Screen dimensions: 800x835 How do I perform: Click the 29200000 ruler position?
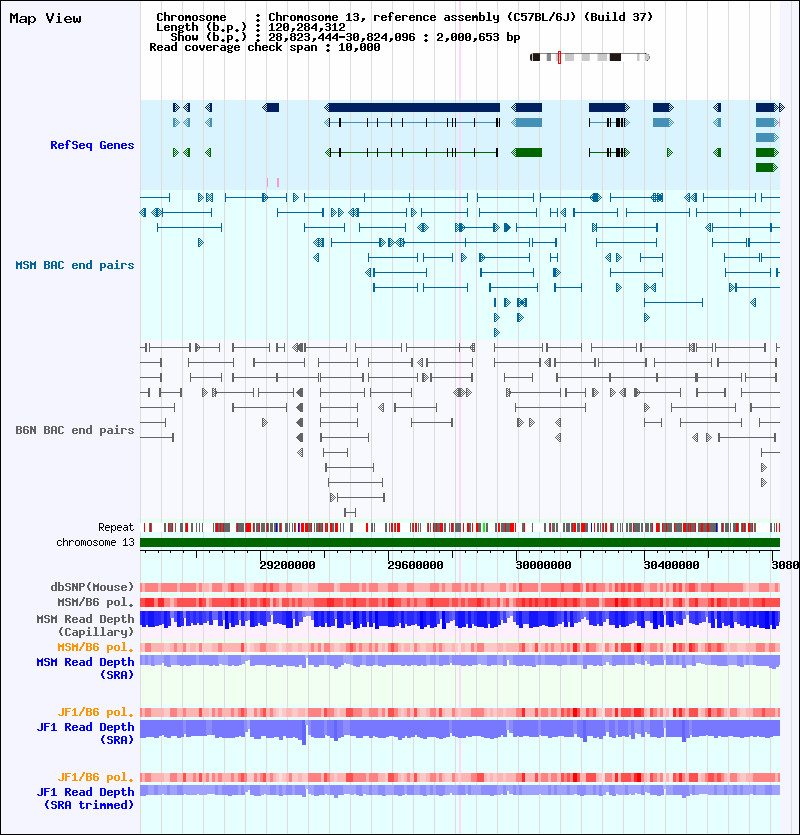click(x=287, y=565)
